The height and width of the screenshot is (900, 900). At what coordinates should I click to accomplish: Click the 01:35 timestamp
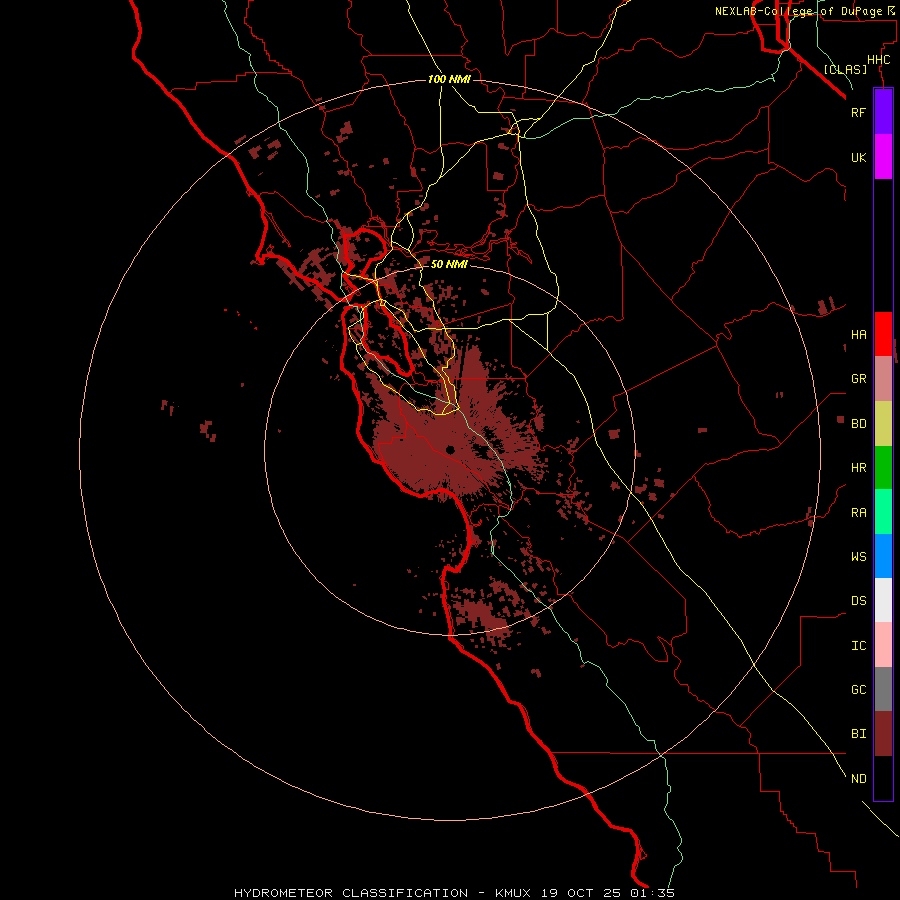pyautogui.click(x=653, y=893)
